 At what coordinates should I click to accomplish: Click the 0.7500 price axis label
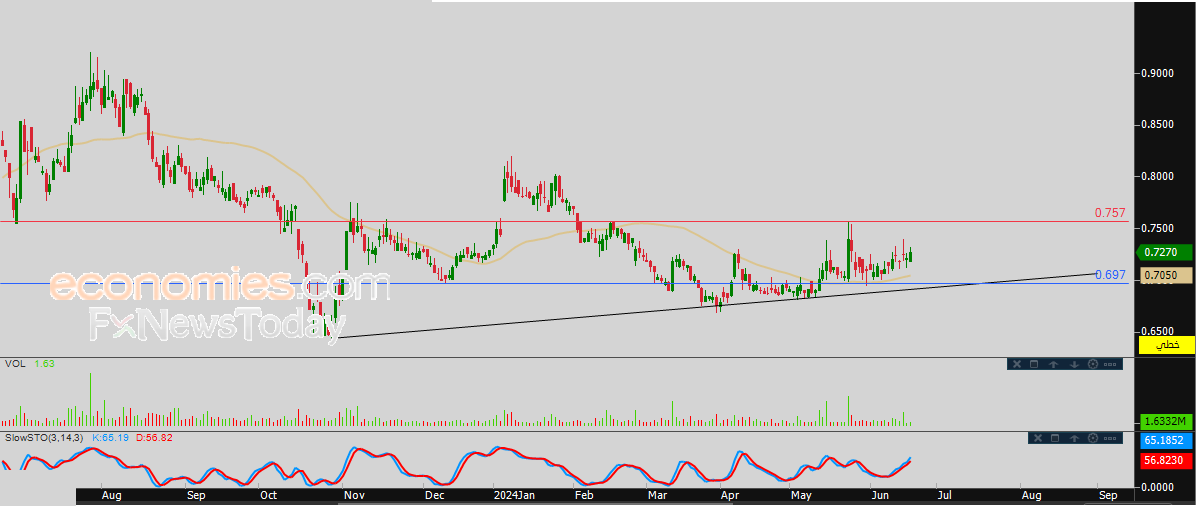[1157, 228]
